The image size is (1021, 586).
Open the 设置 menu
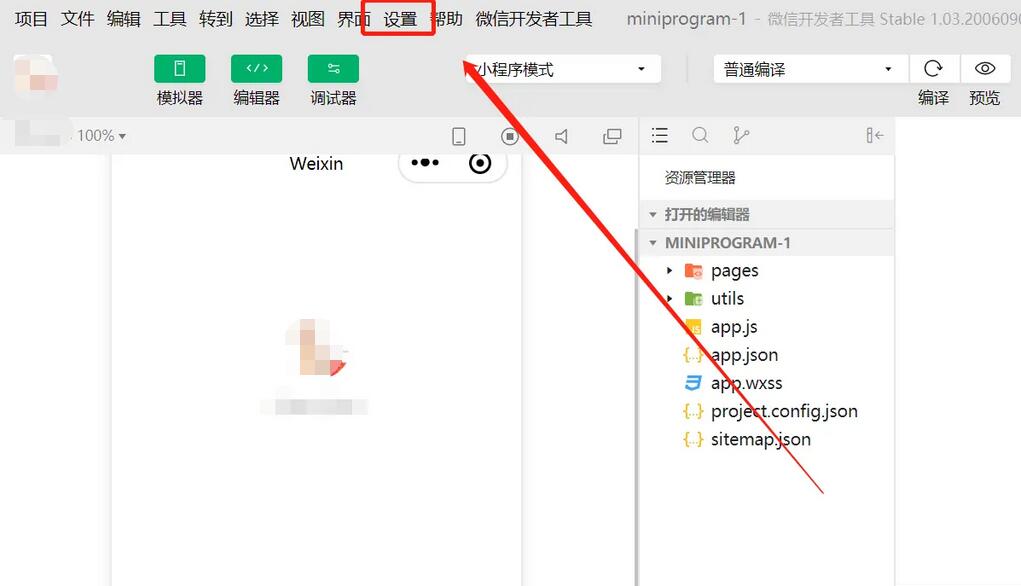pyautogui.click(x=400, y=19)
